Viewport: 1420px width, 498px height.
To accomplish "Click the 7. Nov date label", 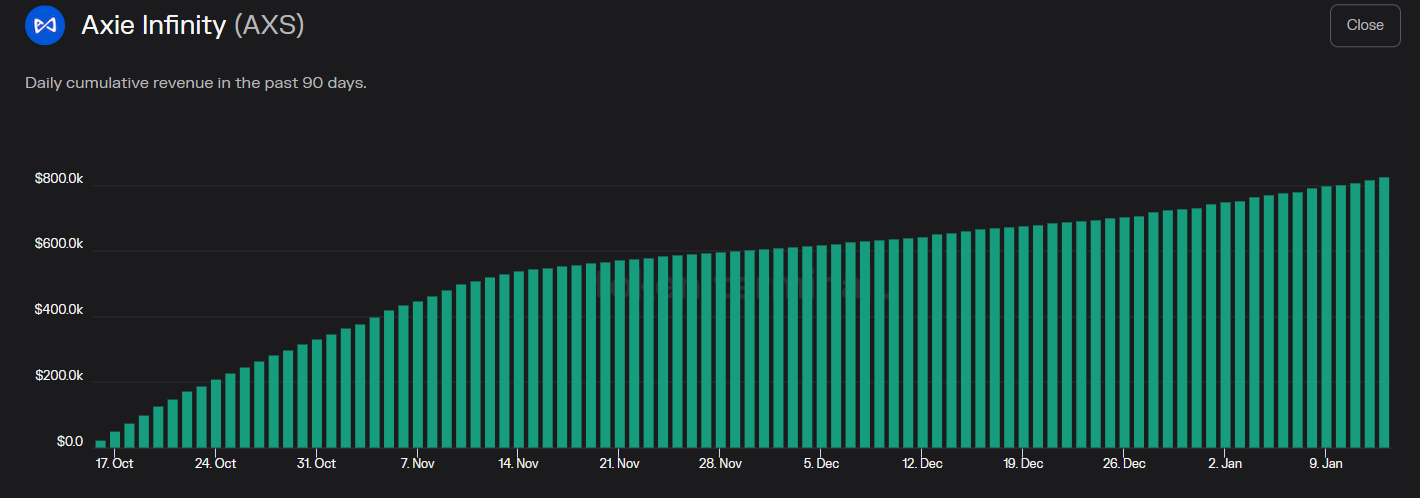I will (417, 464).
